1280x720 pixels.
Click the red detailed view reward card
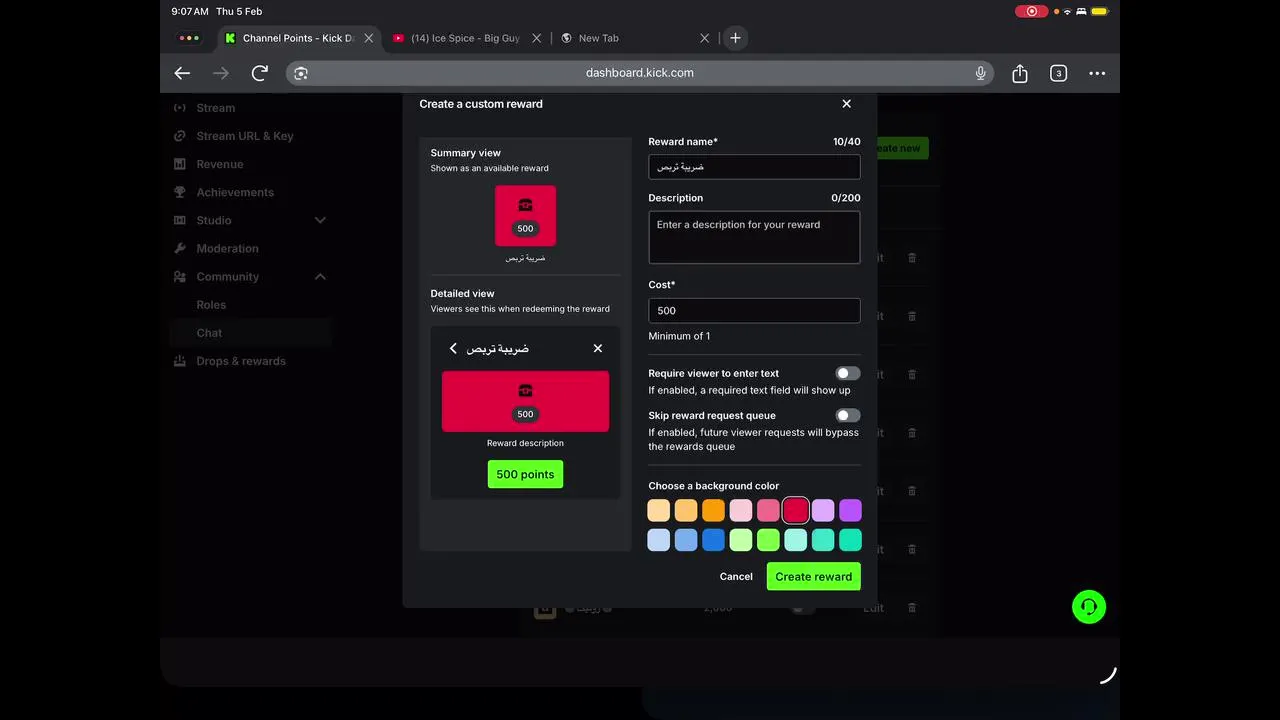point(525,401)
